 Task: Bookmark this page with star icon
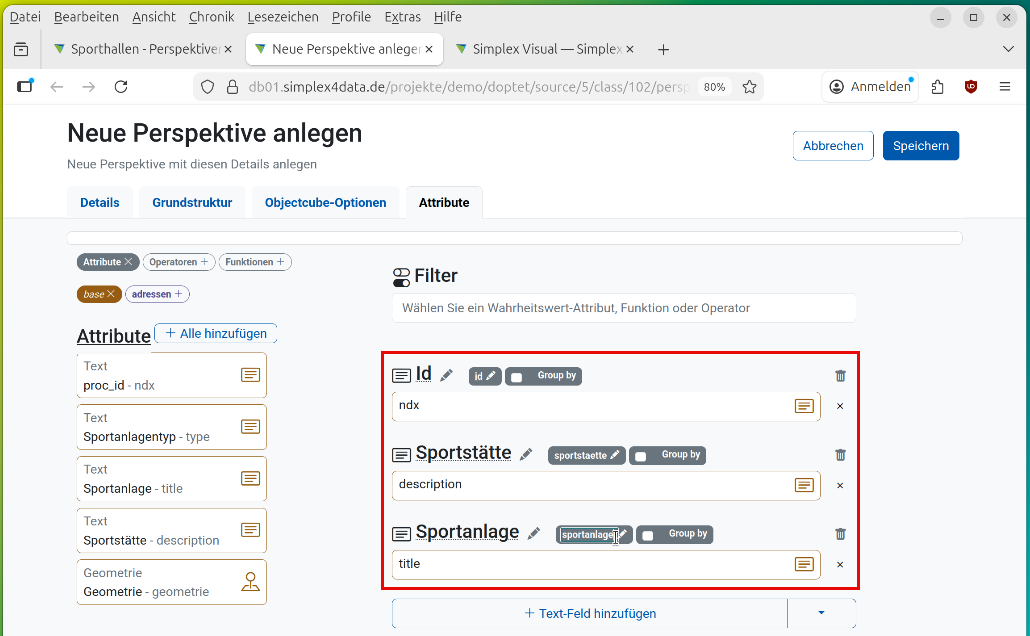(749, 87)
